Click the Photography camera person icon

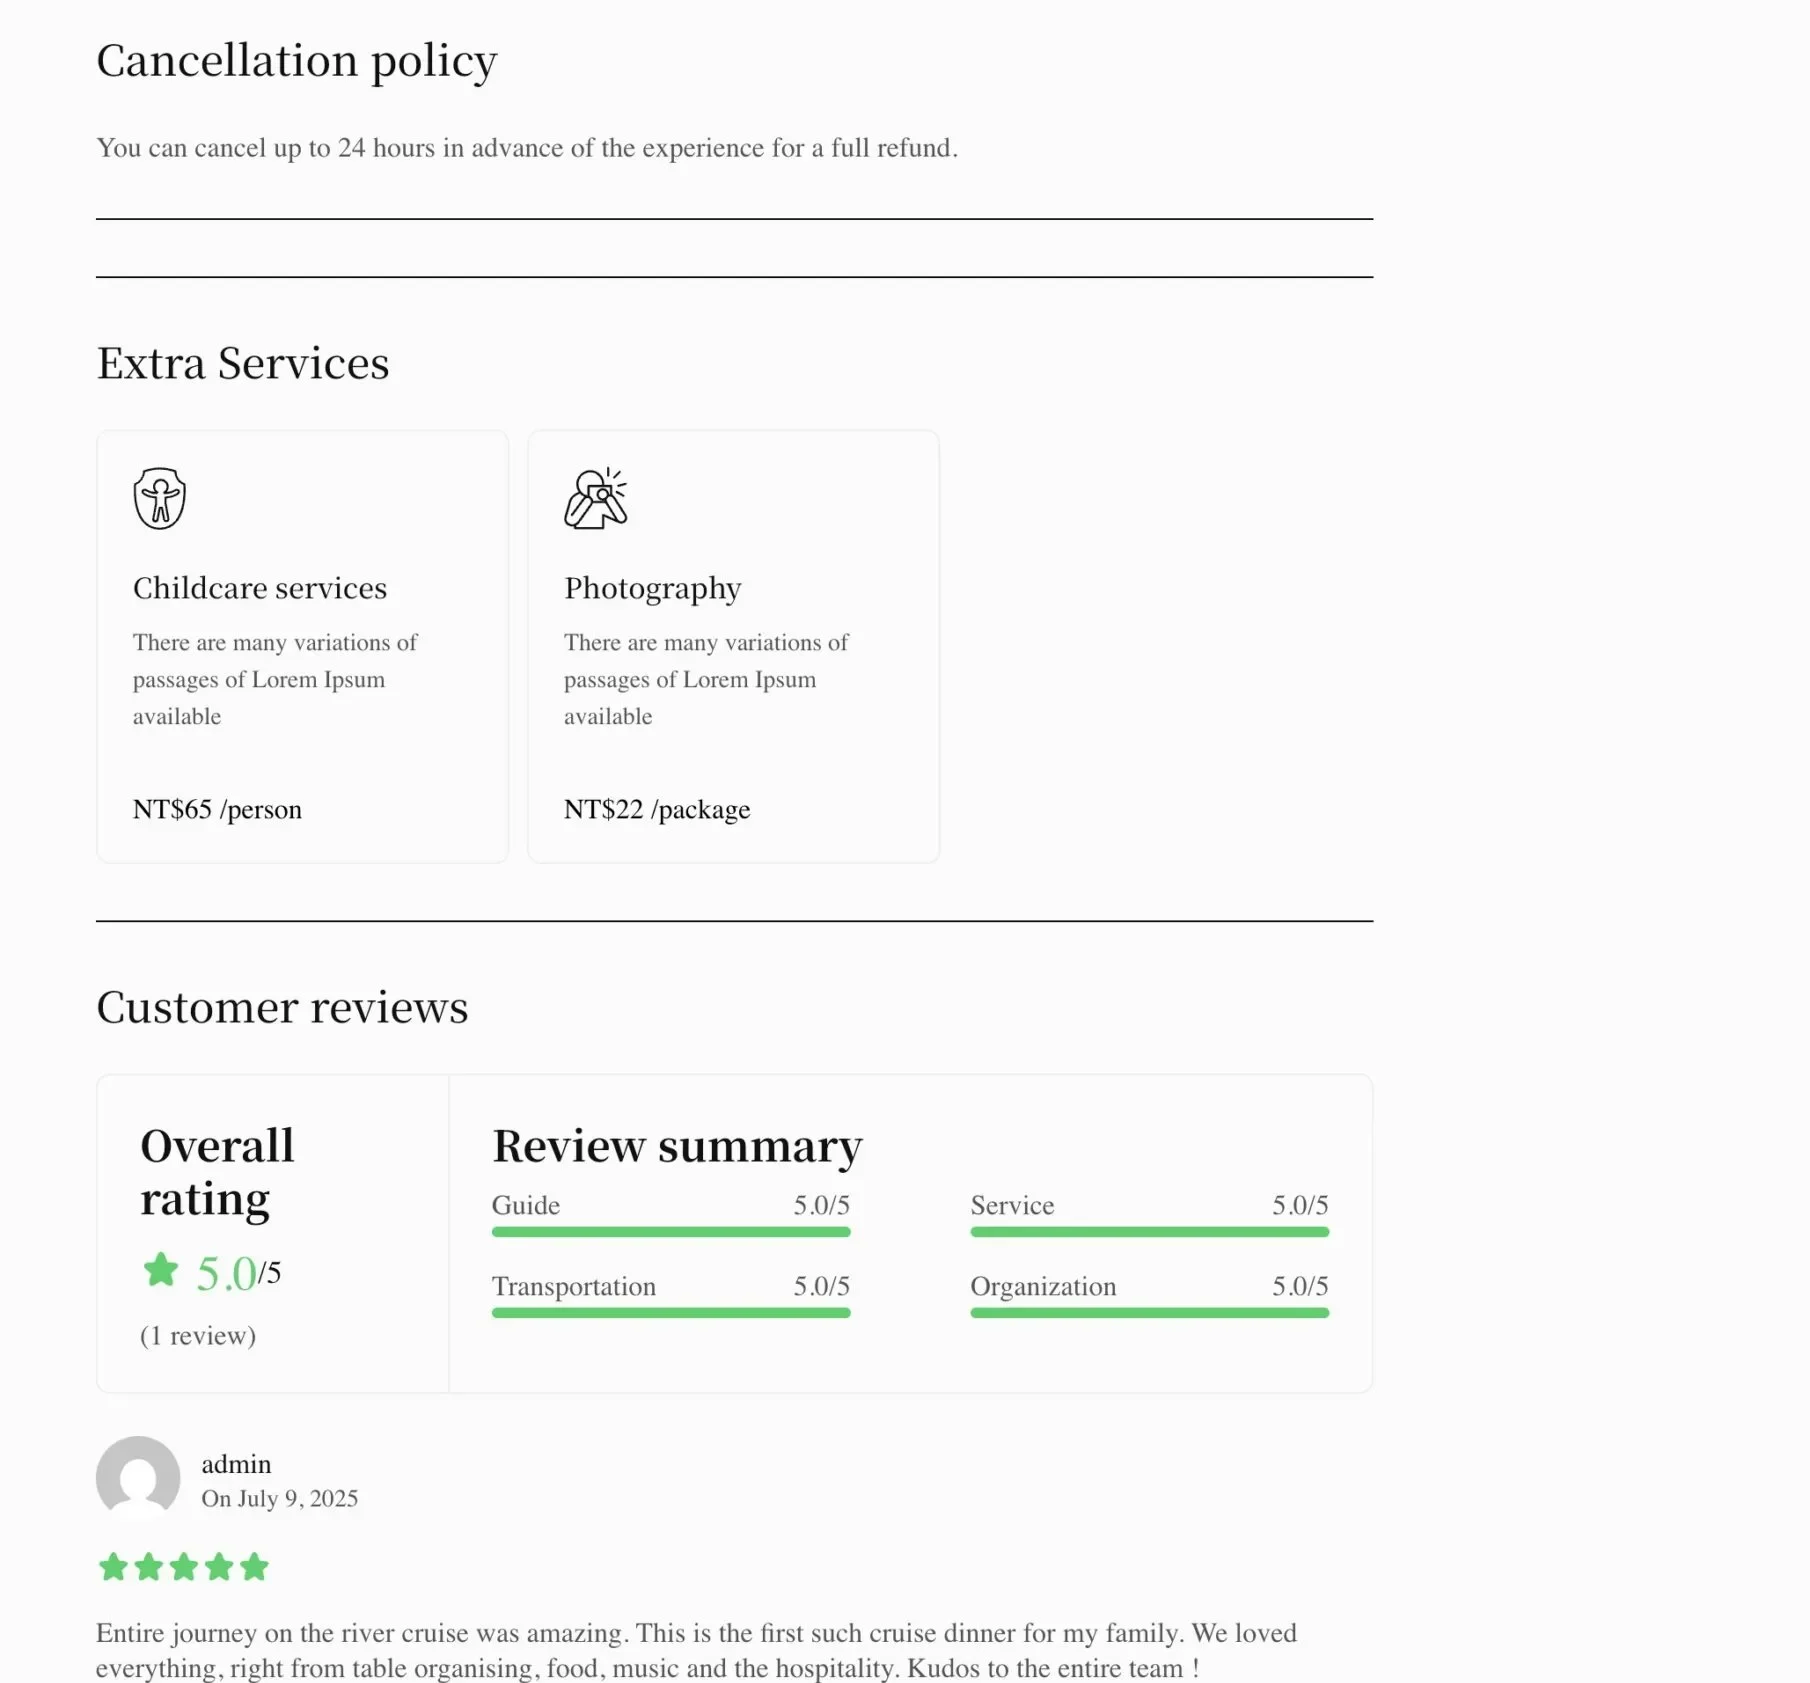(x=596, y=498)
